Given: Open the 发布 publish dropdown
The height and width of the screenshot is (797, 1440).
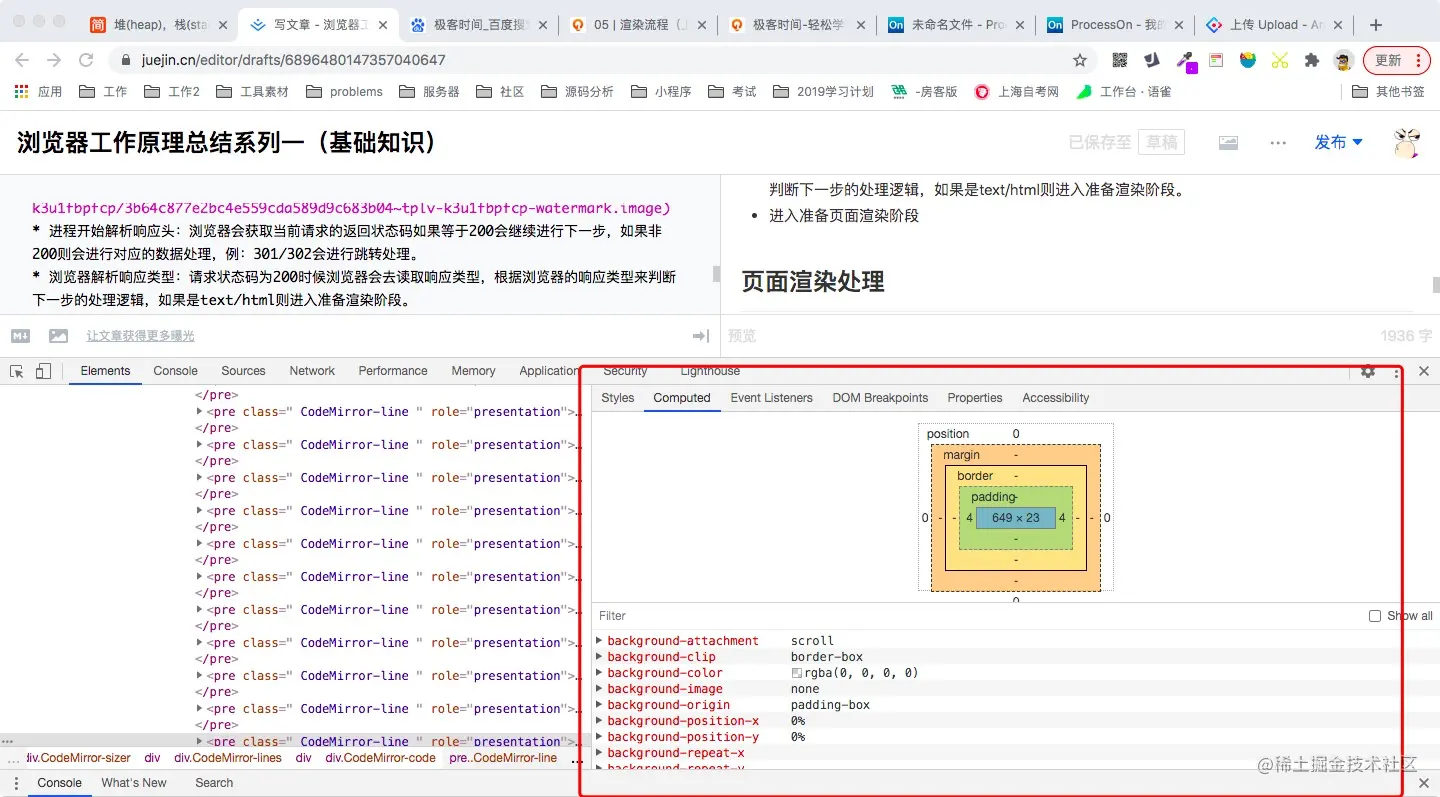Looking at the screenshot, I should click(1339, 143).
